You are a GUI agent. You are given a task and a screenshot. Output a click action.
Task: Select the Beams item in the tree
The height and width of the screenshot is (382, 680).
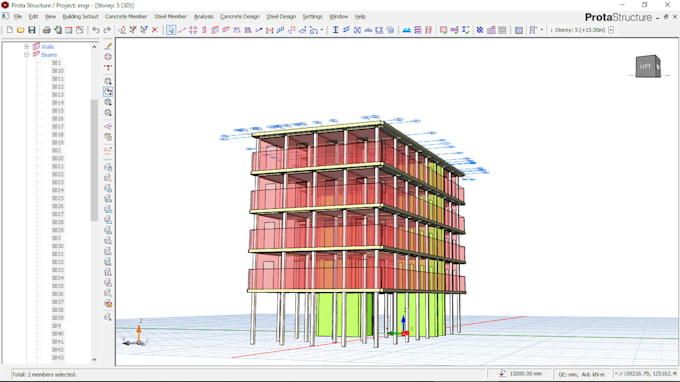49,55
